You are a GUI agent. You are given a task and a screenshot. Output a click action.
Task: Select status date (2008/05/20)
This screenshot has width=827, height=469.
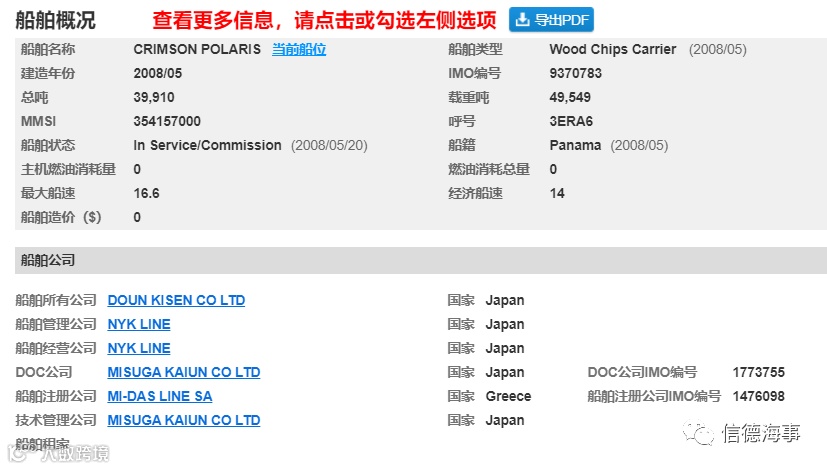pos(329,145)
